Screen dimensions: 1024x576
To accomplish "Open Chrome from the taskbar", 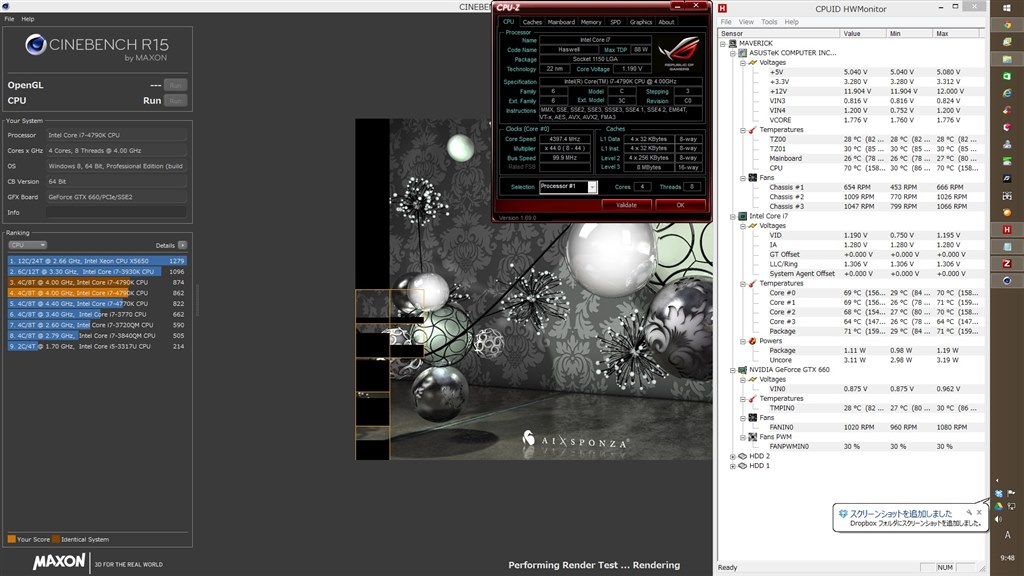I will [x=1007, y=25].
